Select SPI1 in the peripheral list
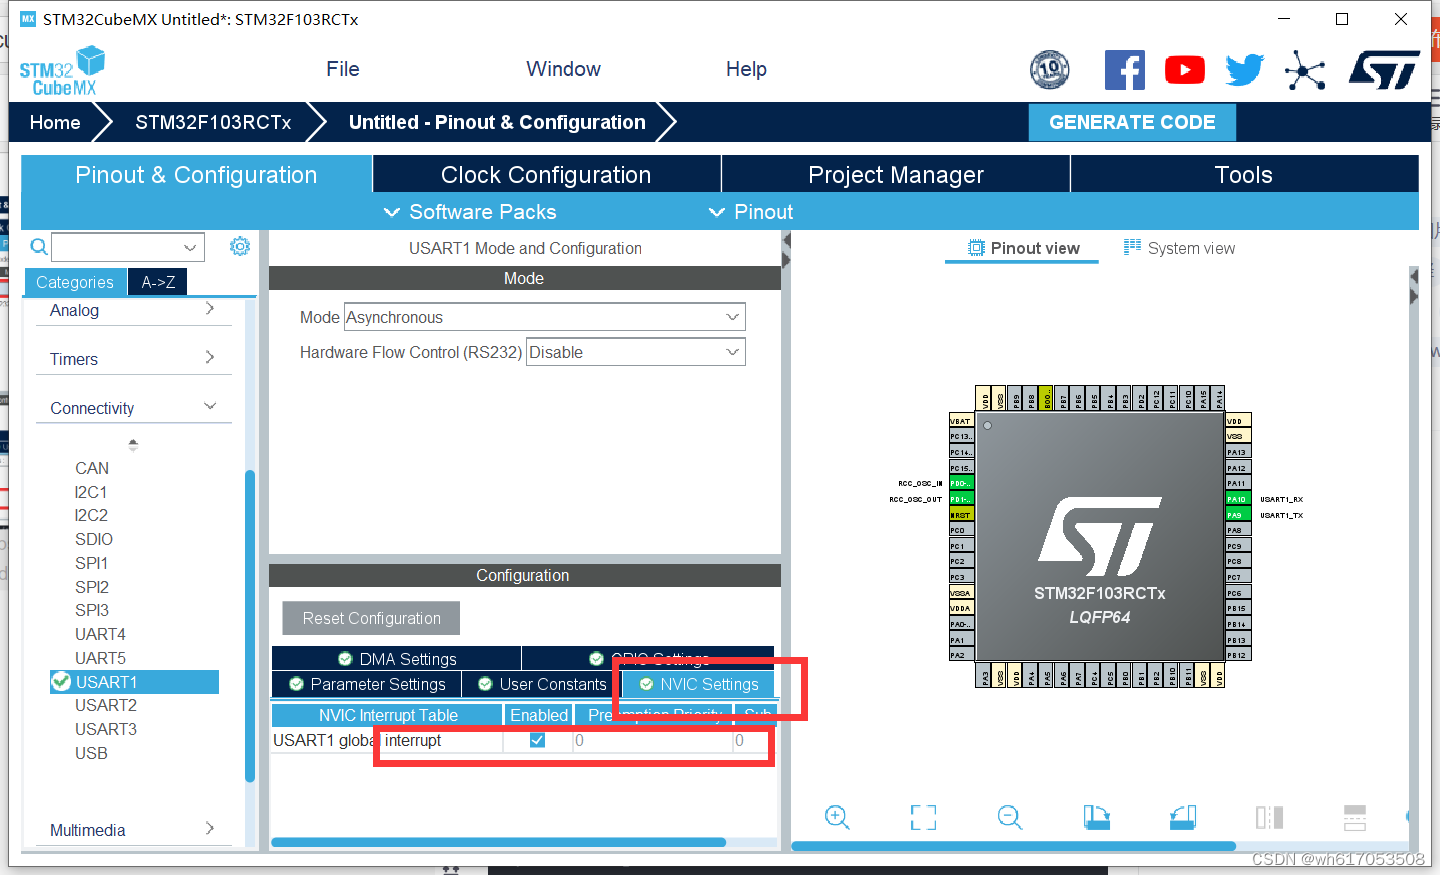Viewport: 1440px width, 875px height. point(92,563)
